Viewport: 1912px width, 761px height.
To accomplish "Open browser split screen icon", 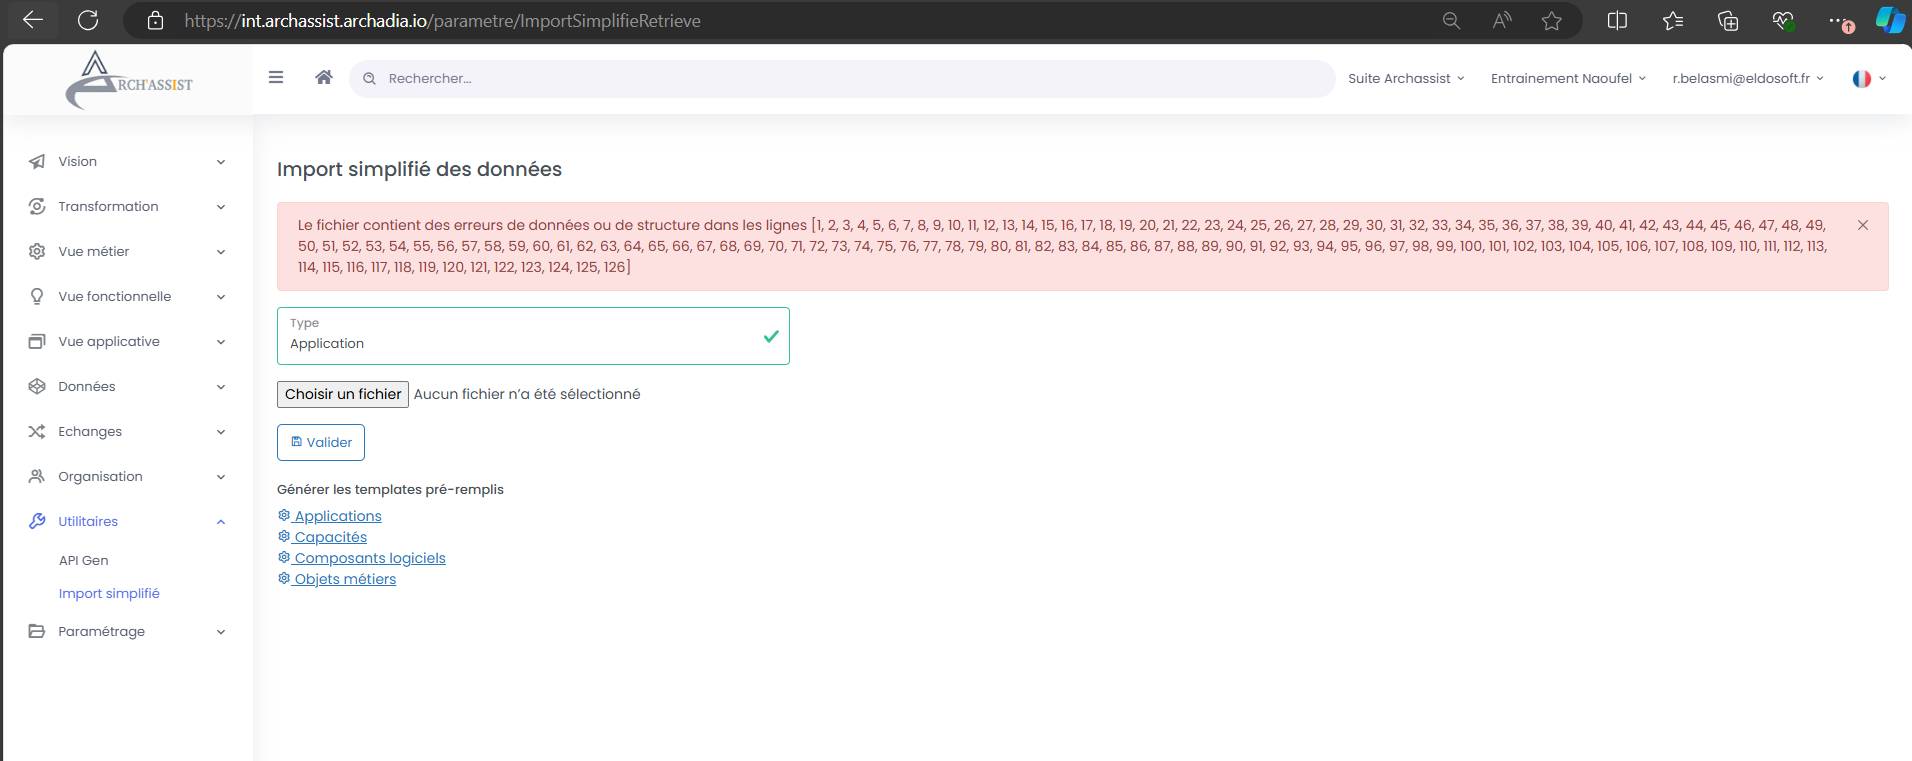I will coord(1617,21).
